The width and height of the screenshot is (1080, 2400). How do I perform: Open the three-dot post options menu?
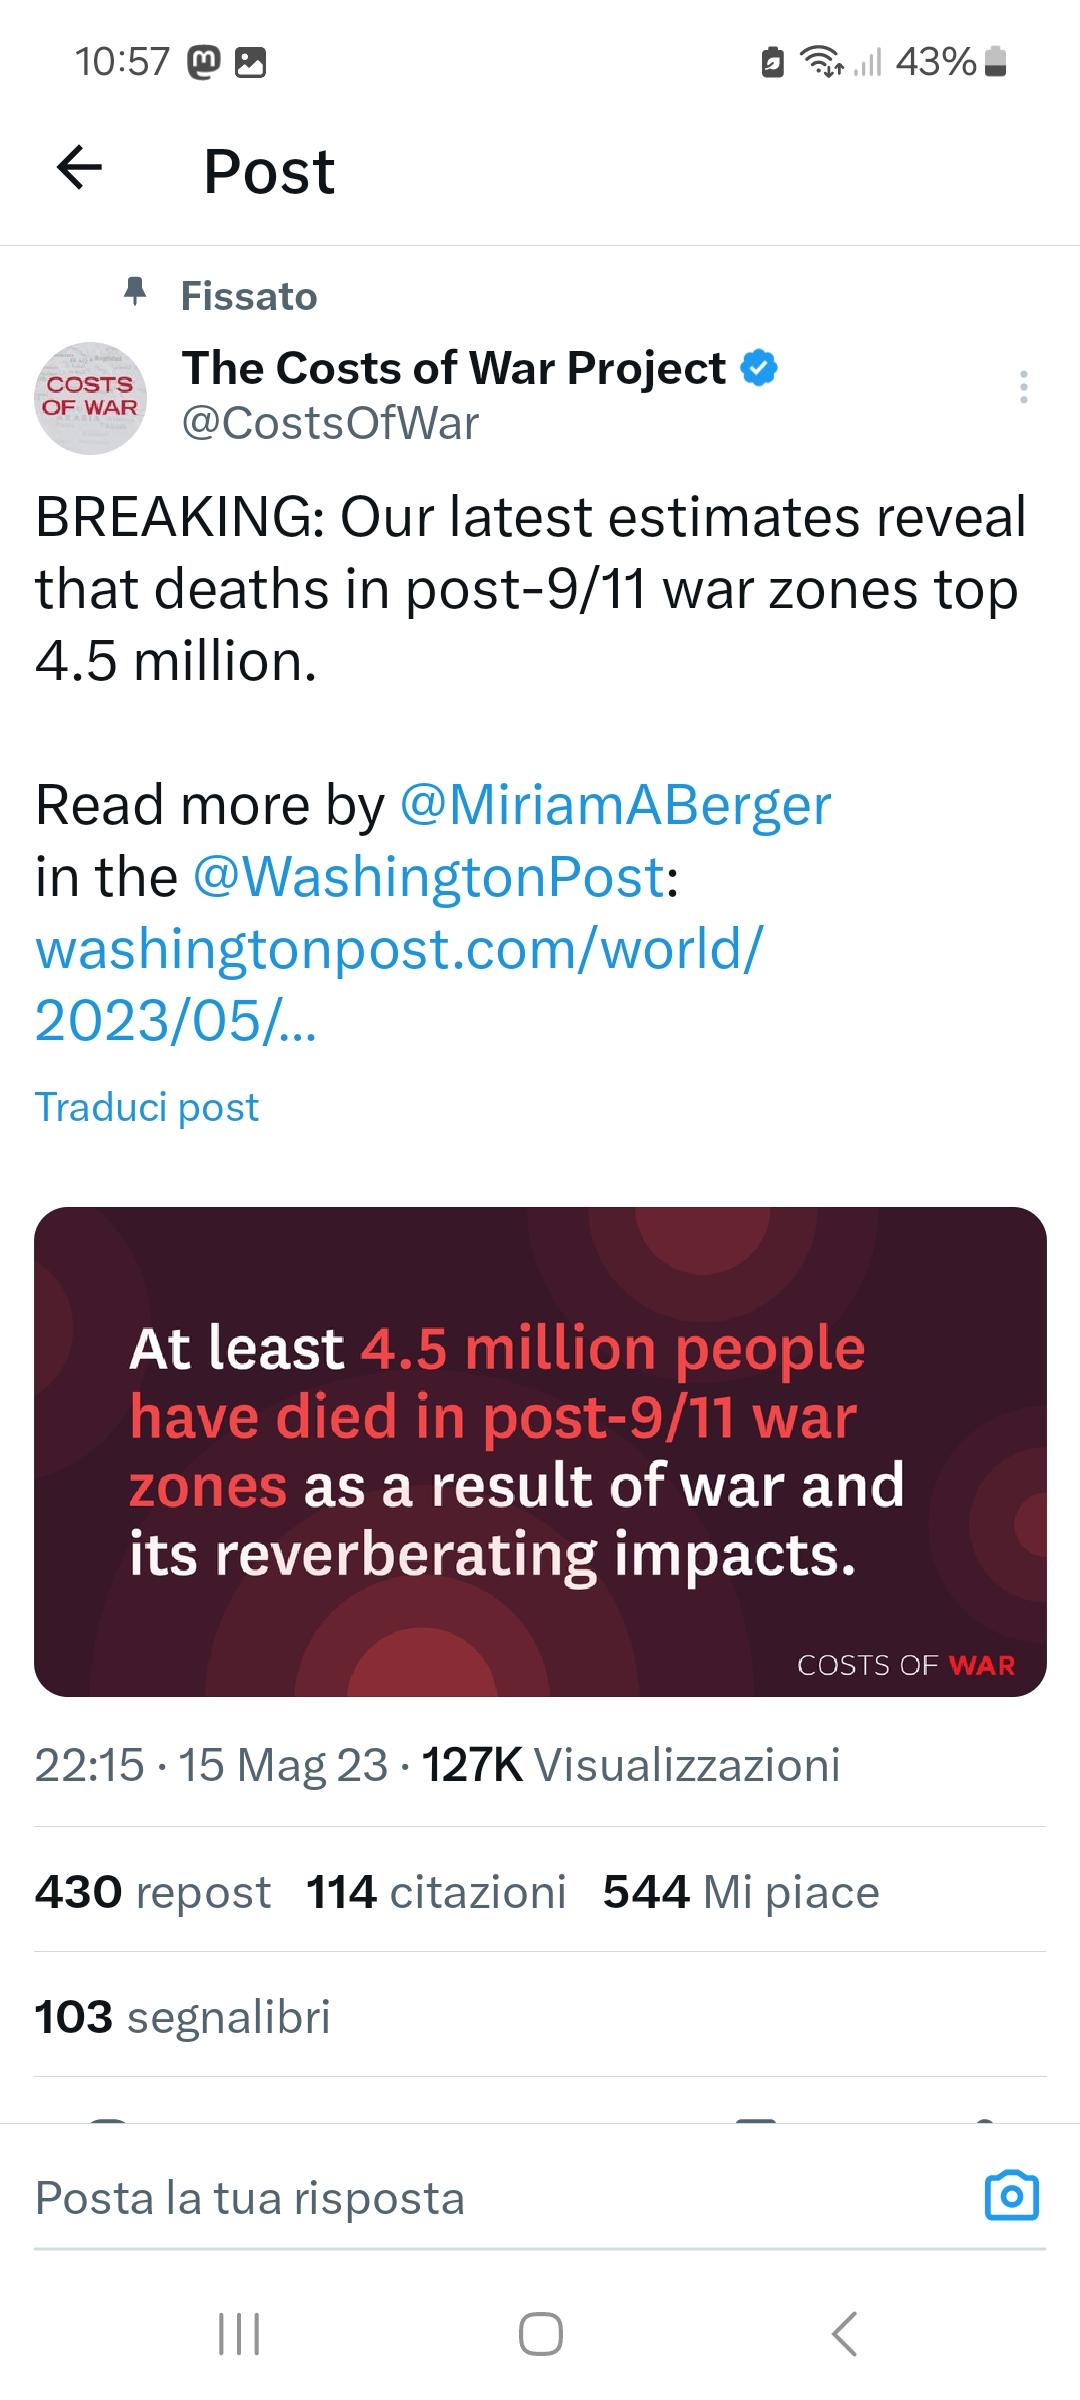click(x=1022, y=387)
